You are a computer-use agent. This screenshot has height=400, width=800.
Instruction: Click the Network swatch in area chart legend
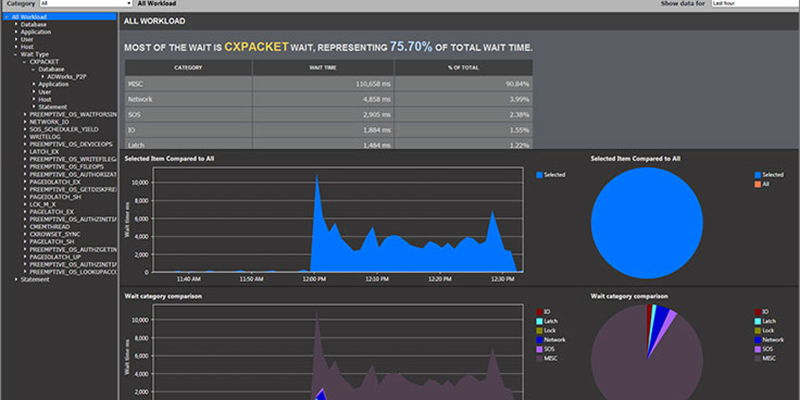click(539, 340)
